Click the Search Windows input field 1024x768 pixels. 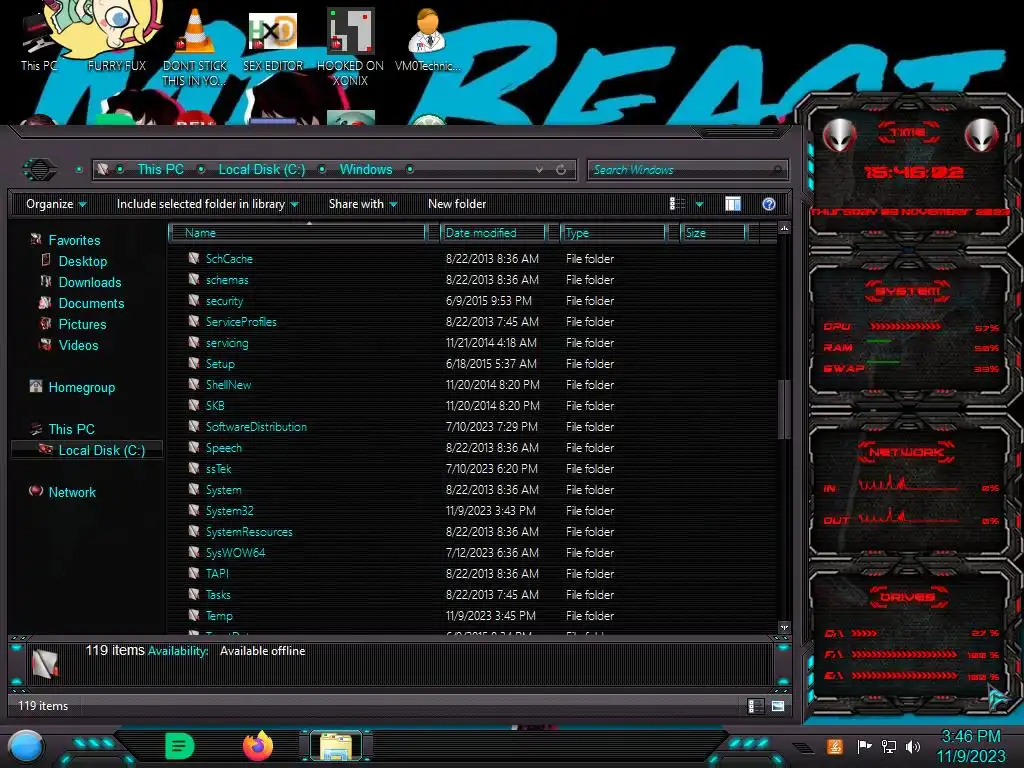(686, 170)
